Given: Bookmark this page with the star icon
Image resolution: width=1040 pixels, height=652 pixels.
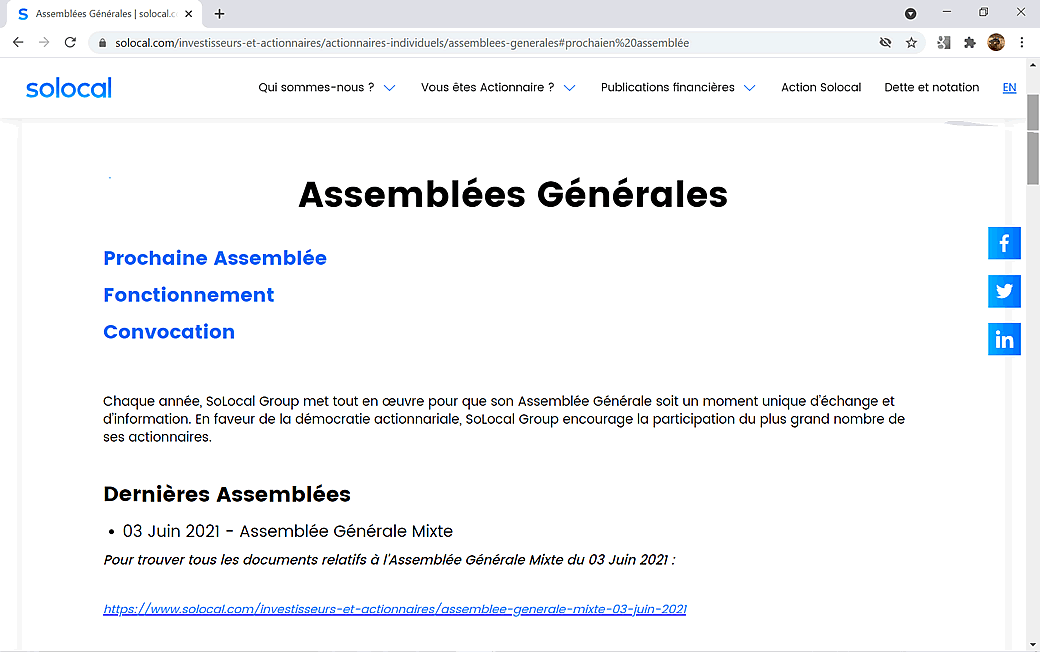Looking at the screenshot, I should coord(911,43).
